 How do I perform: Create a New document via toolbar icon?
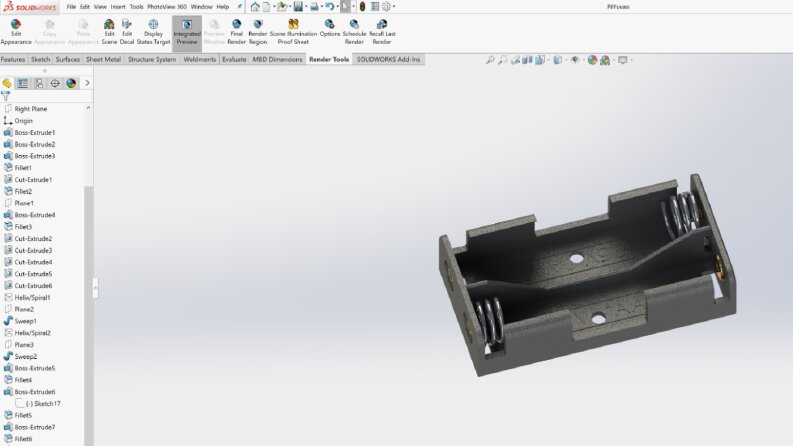(x=267, y=7)
